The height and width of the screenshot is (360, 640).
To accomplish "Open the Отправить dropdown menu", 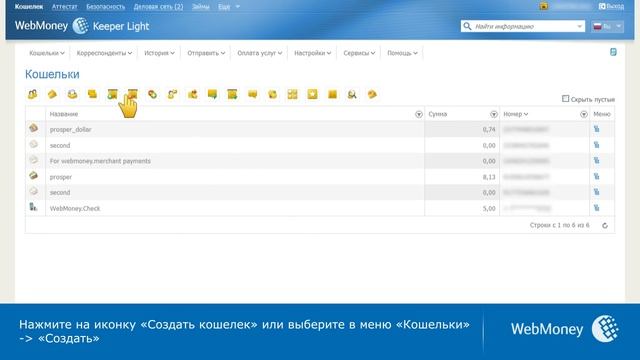I will tap(206, 53).
